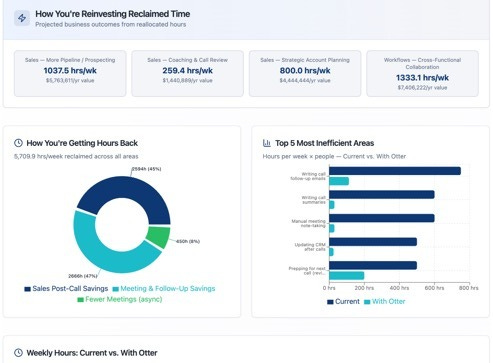Click the With Otter bar for Updating CRM after calls

(x=331, y=252)
